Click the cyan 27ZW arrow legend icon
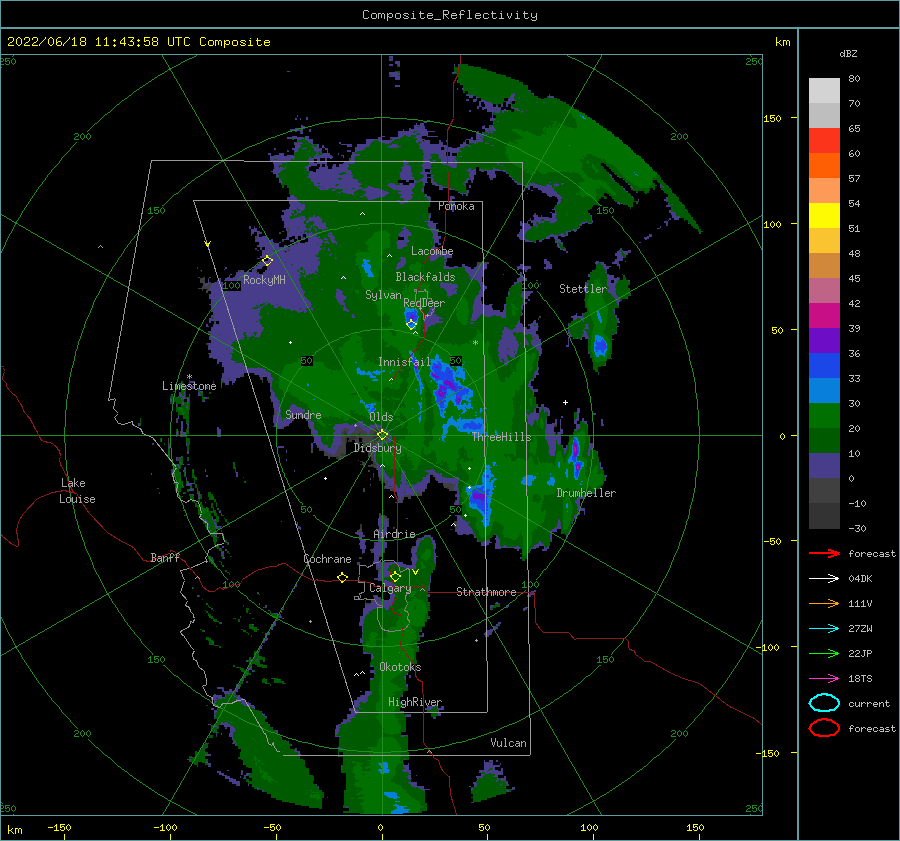Viewport: 900px width, 841px height. tap(824, 629)
